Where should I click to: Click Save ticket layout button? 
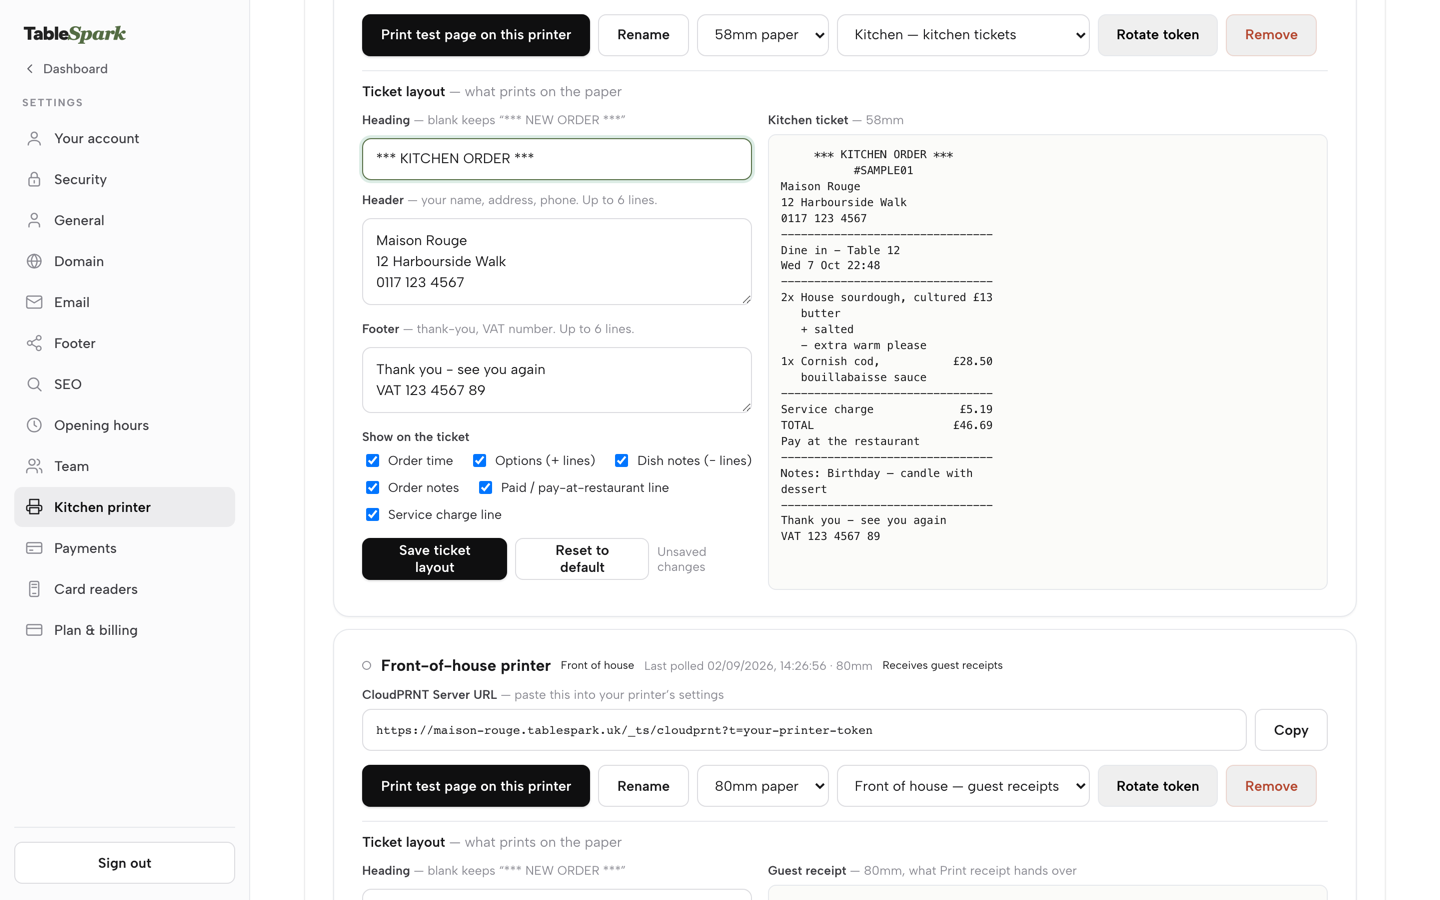434,559
